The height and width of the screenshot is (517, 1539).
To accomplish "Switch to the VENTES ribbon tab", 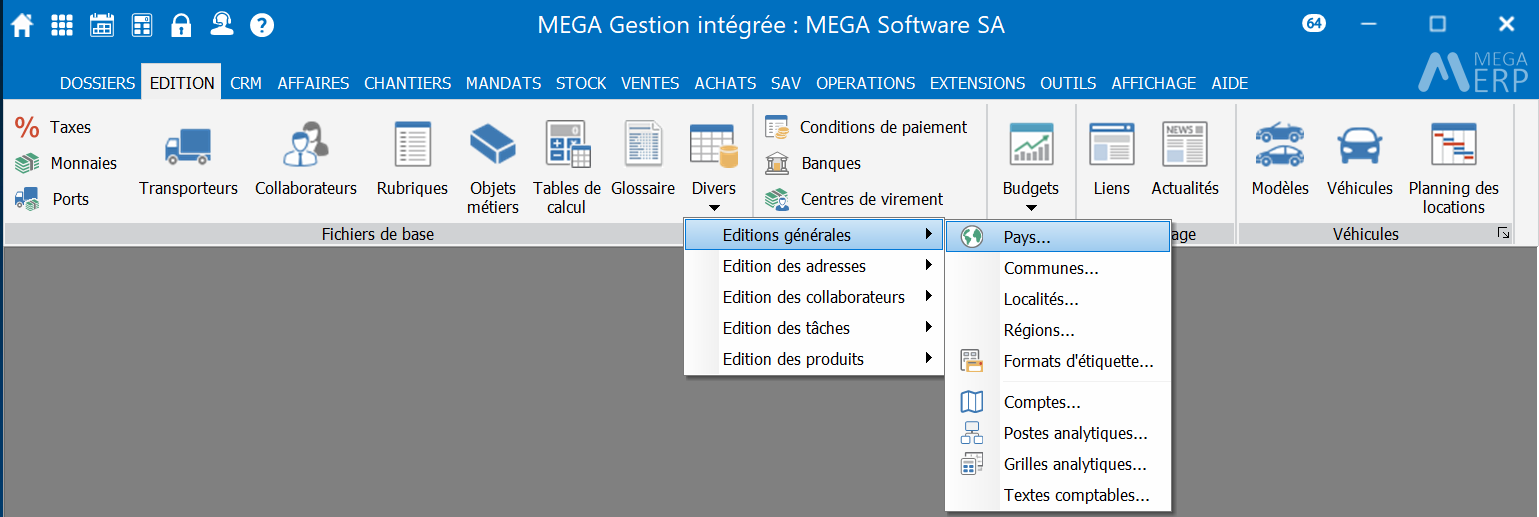I will pos(649,83).
